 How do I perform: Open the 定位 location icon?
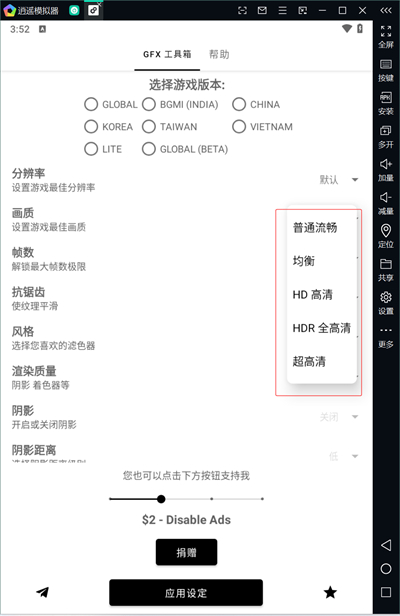[x=386, y=236]
